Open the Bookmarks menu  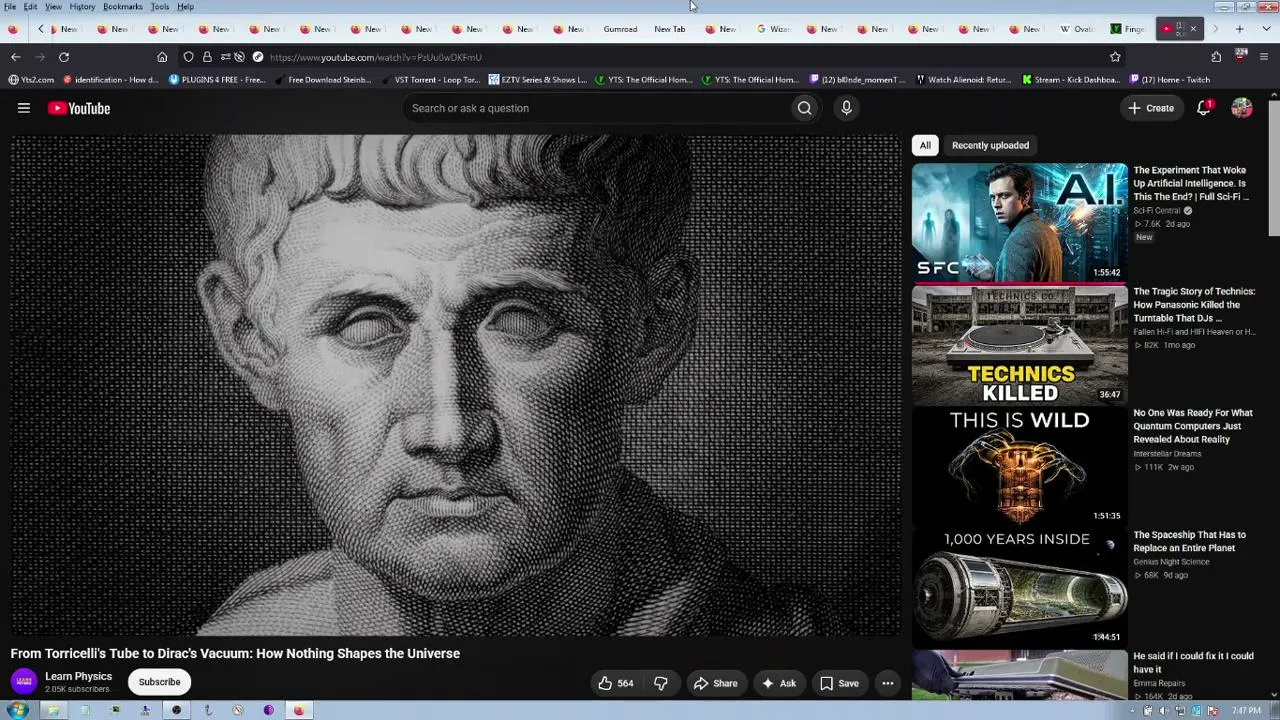[x=123, y=7]
